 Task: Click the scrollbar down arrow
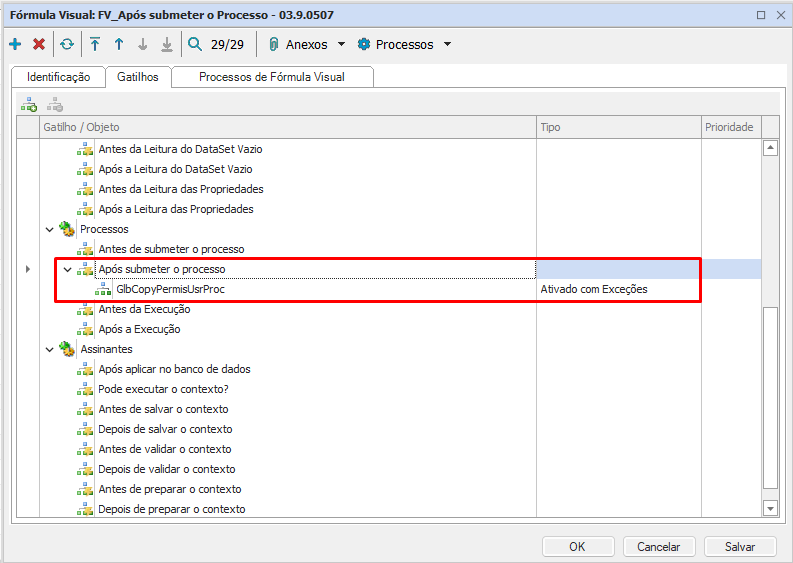(x=770, y=508)
